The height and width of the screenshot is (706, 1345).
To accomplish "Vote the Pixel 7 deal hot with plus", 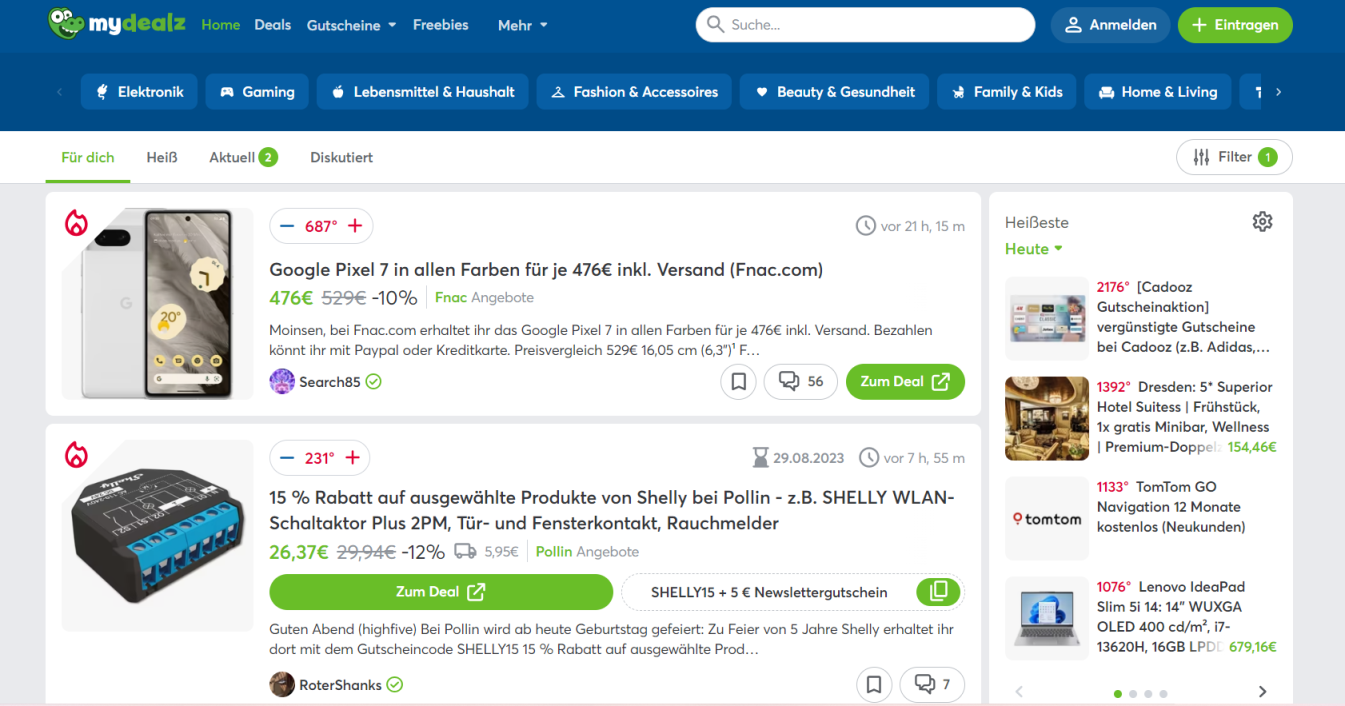I will click(355, 226).
